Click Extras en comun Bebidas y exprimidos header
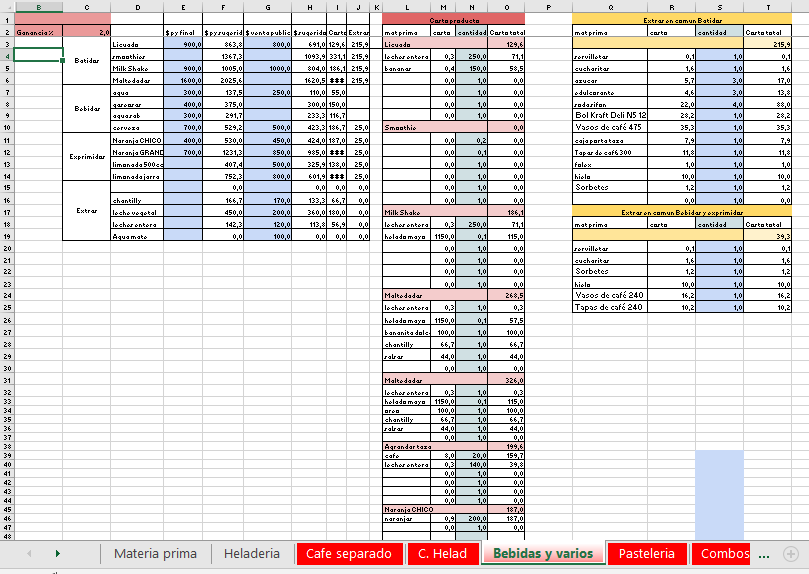This screenshot has height=574, width=809. [x=682, y=212]
